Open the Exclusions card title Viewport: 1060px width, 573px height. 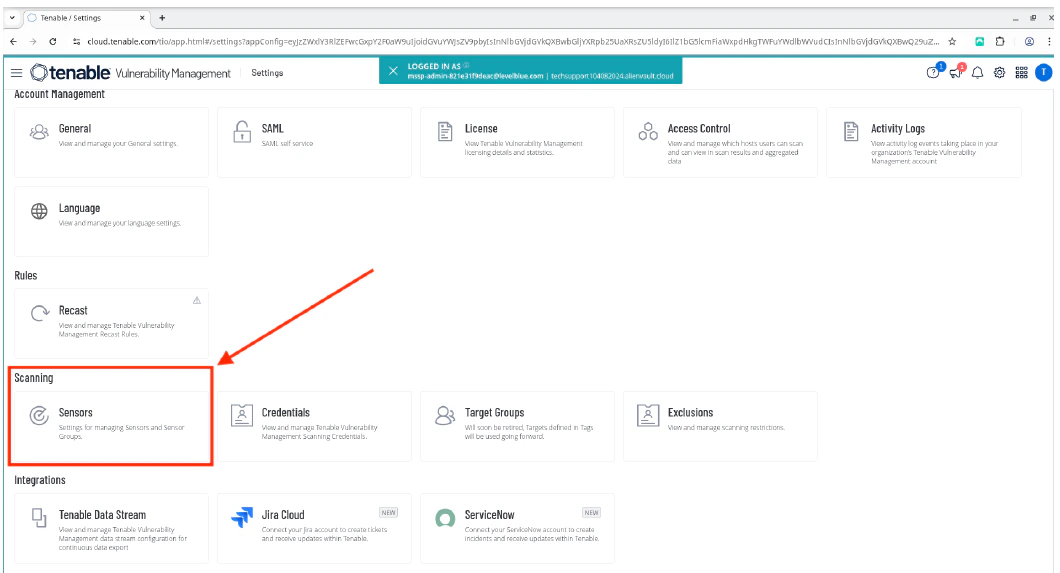click(690, 412)
